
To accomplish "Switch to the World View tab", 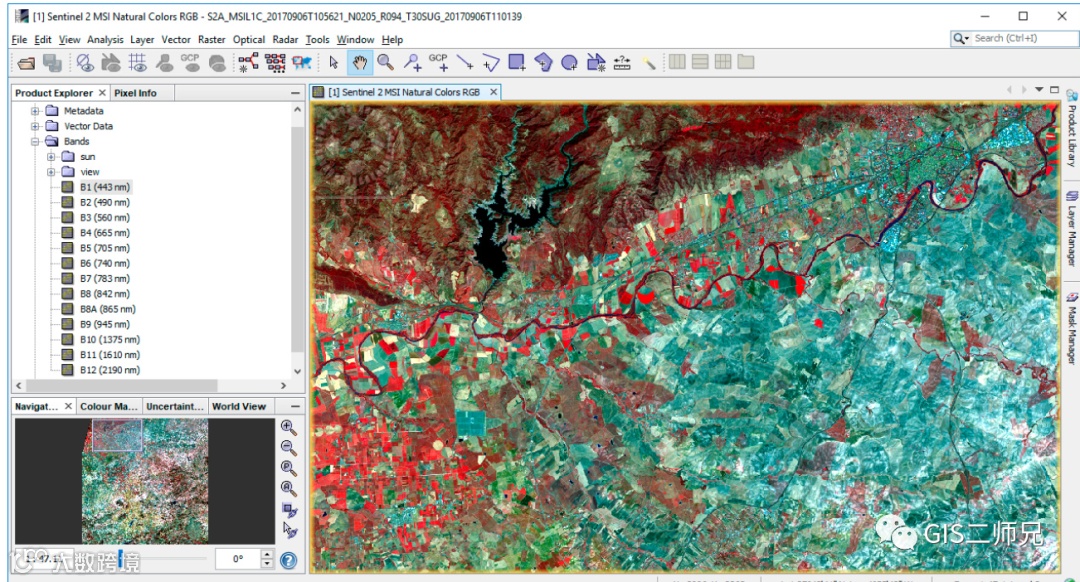I will point(239,406).
